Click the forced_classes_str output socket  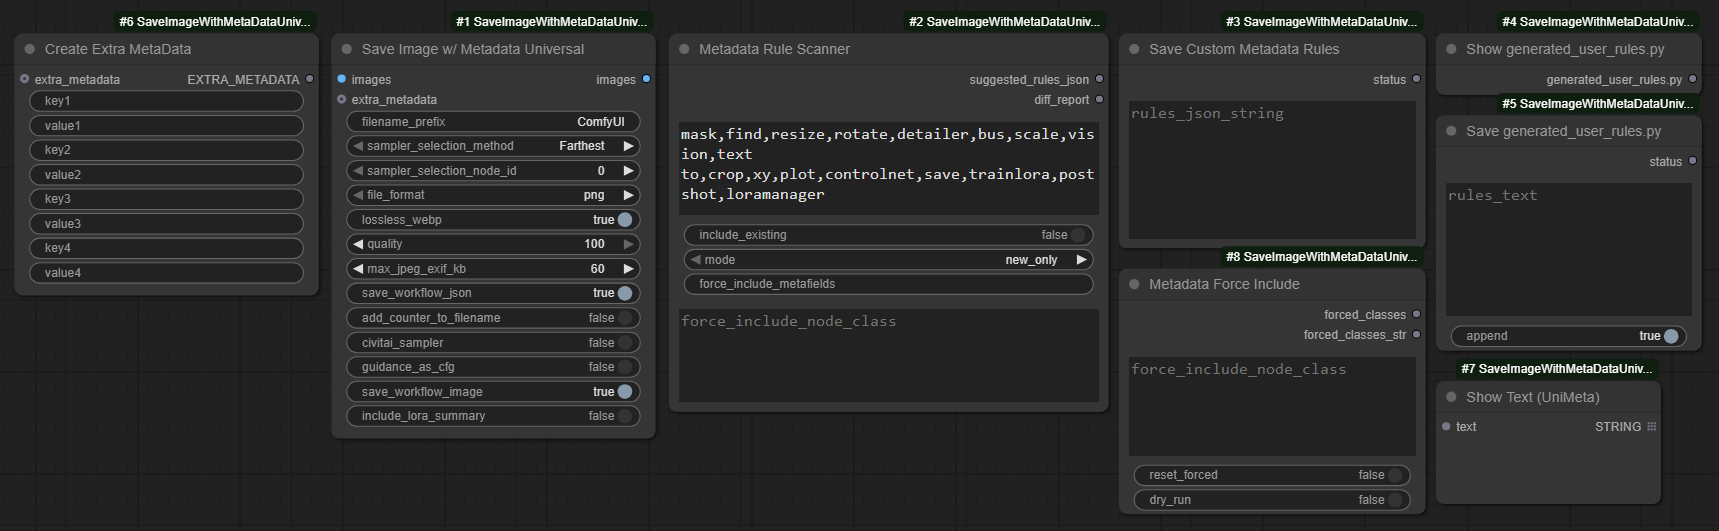click(x=1416, y=334)
